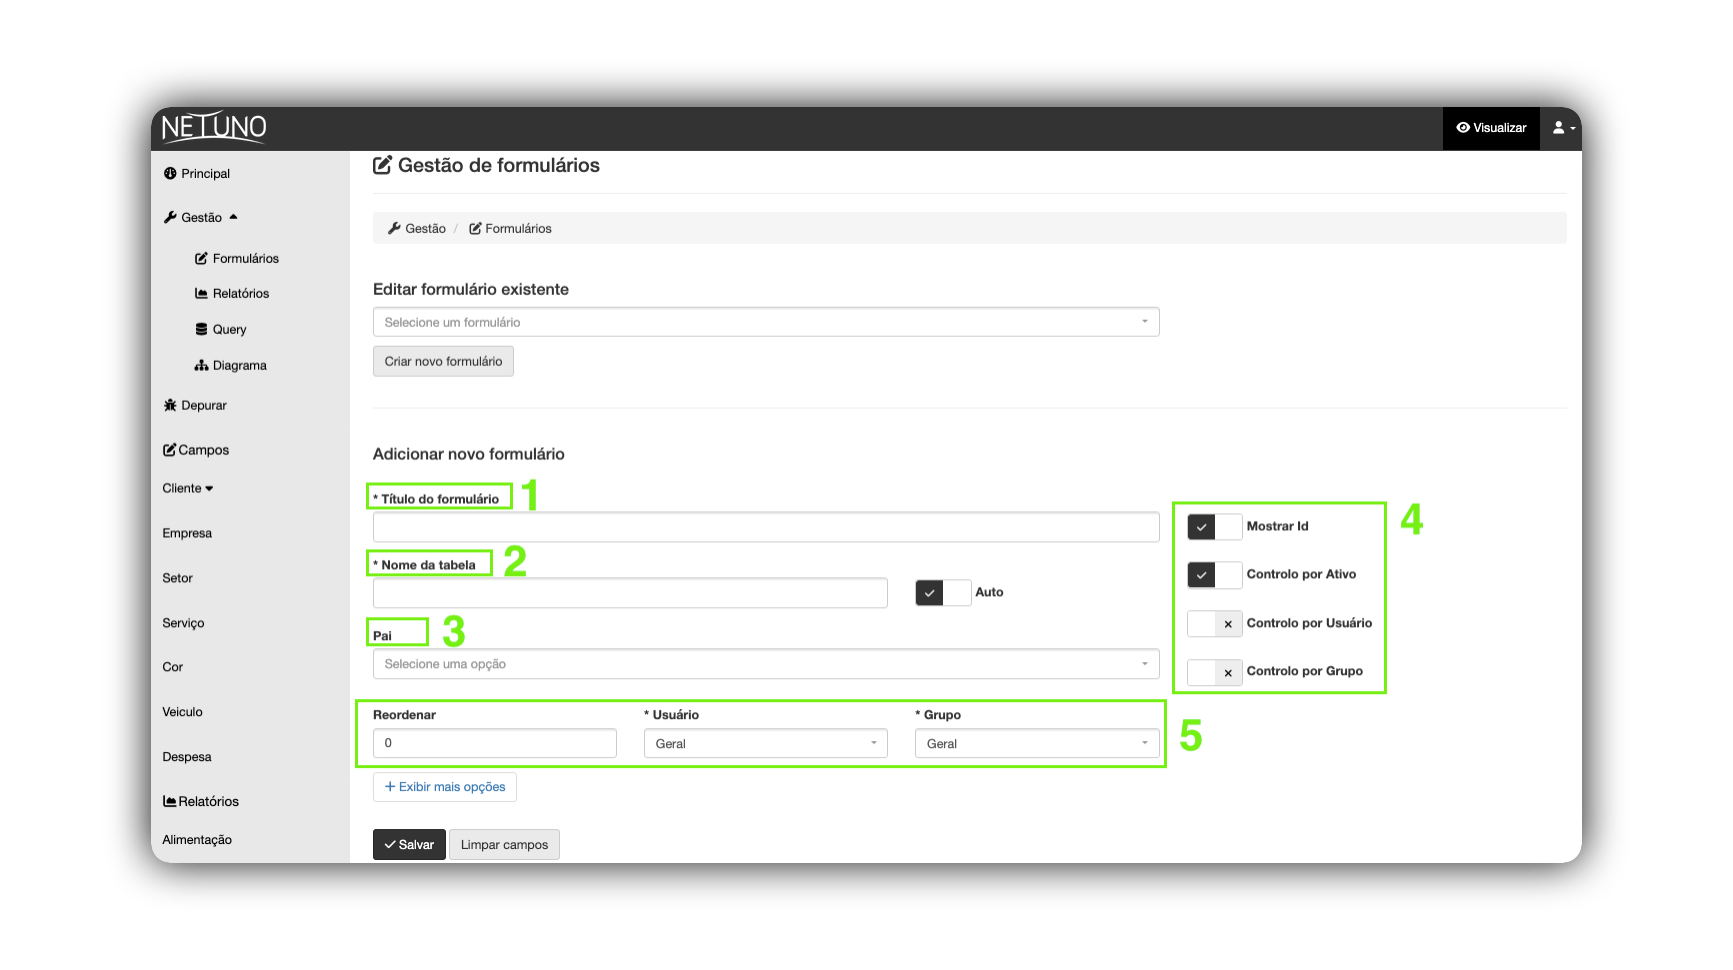The image size is (1733, 970).
Task: Open the Campos sidebar menu item
Action: pos(196,451)
